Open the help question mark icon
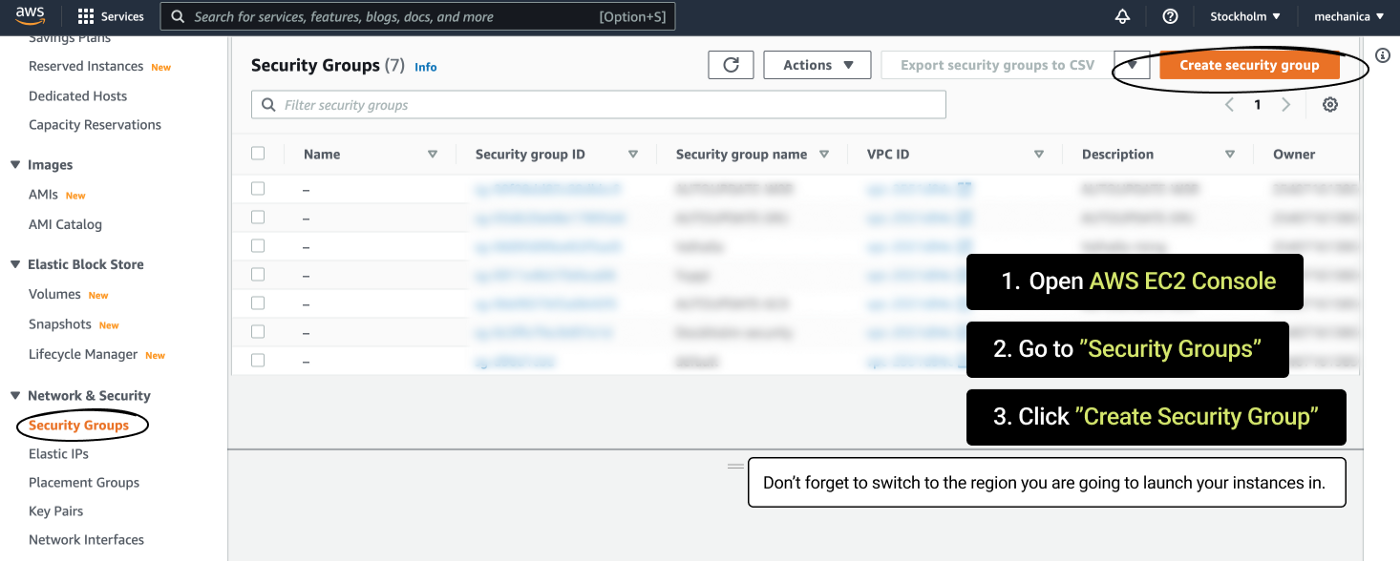 pos(1170,16)
